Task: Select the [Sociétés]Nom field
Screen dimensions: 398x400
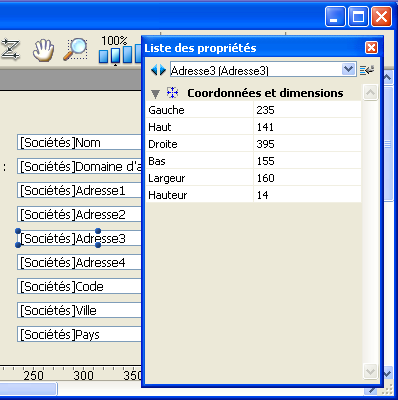Action: click(79, 143)
